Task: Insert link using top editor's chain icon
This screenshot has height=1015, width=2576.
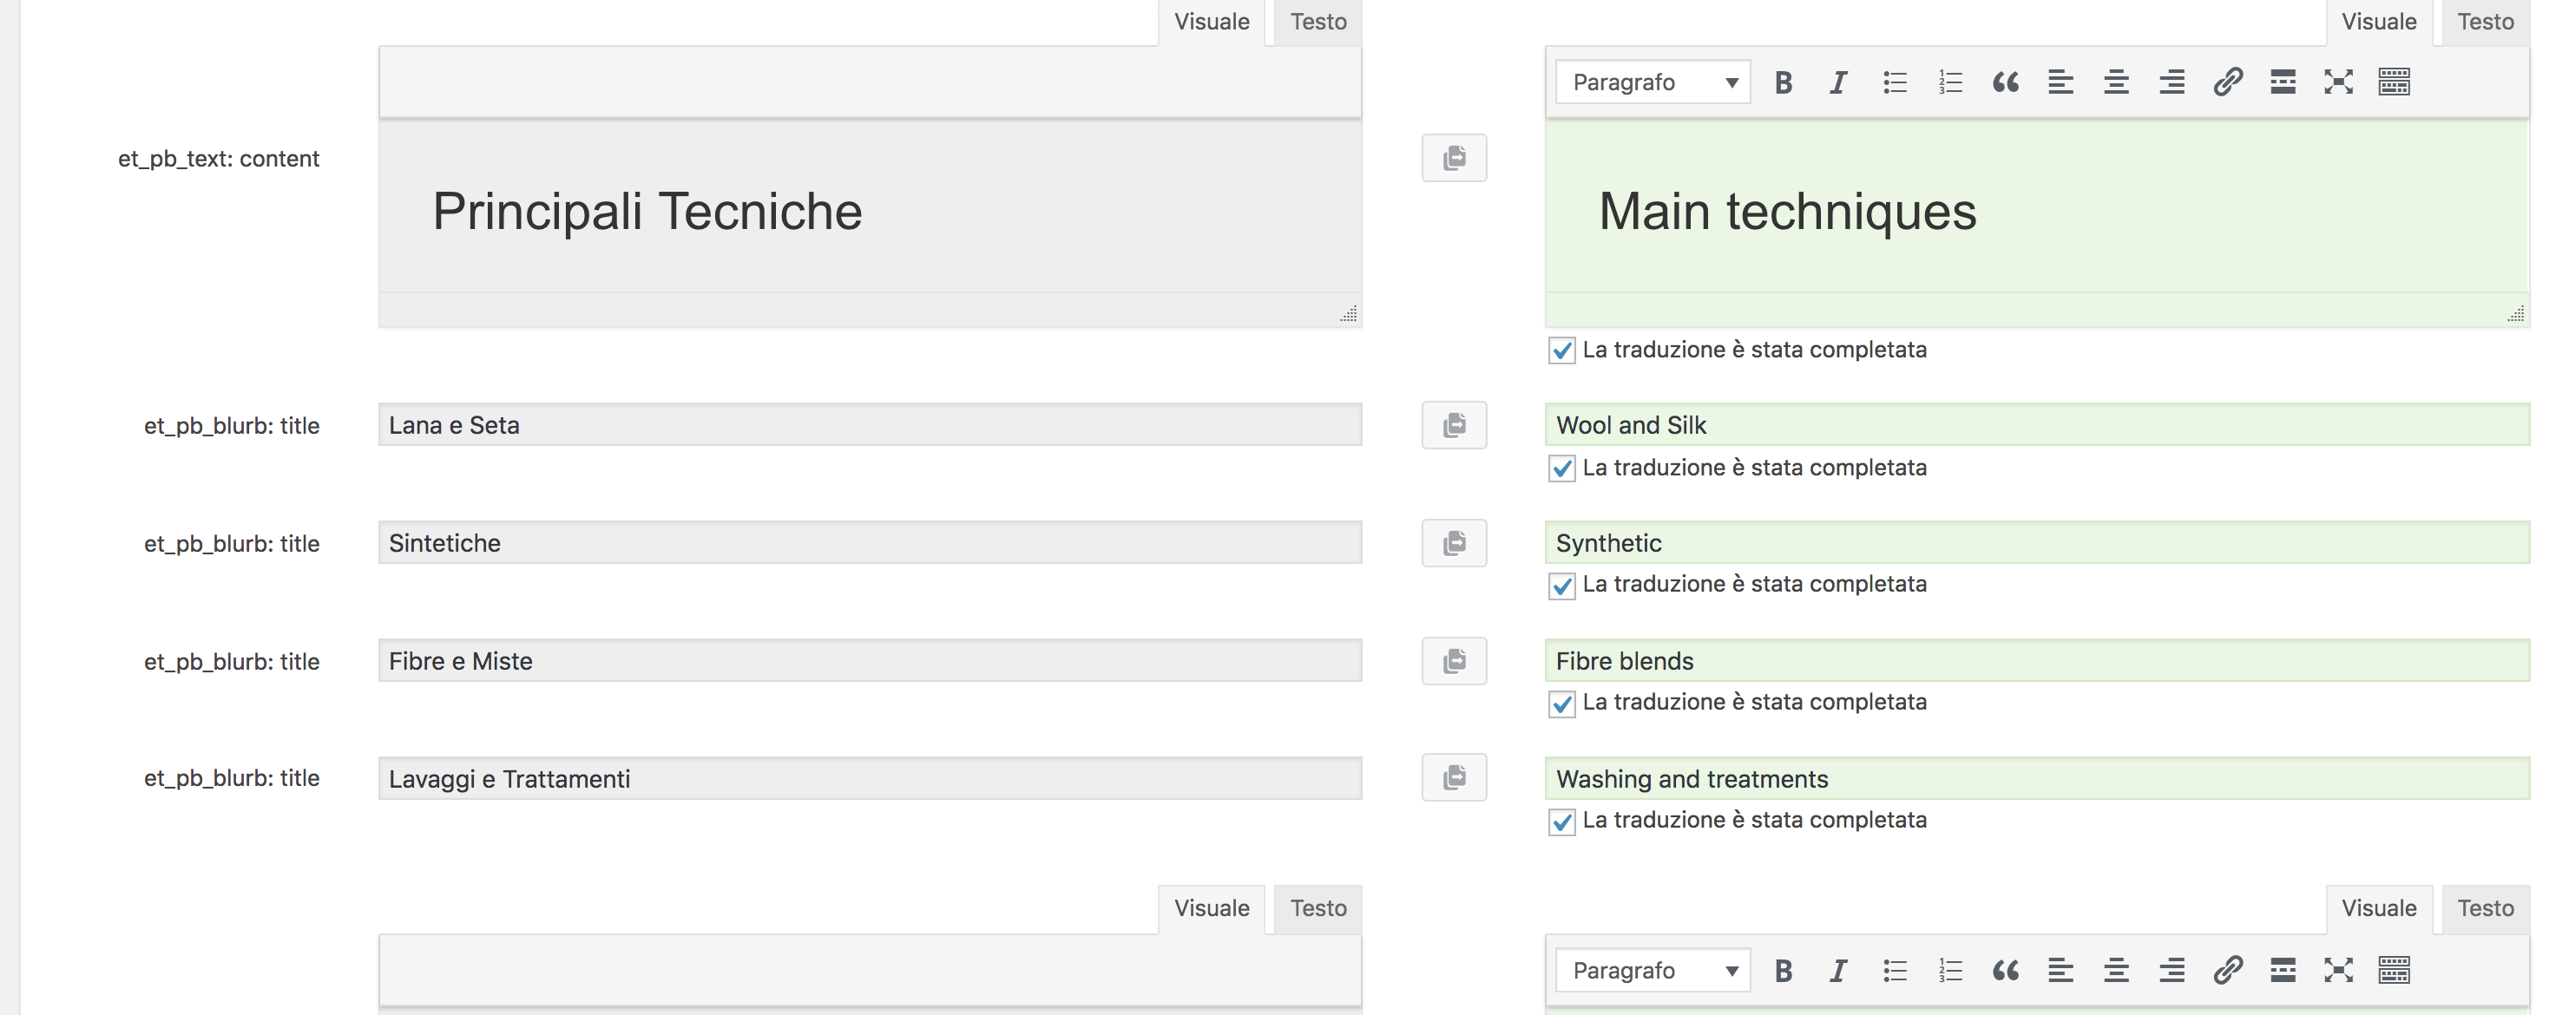Action: point(2227,82)
